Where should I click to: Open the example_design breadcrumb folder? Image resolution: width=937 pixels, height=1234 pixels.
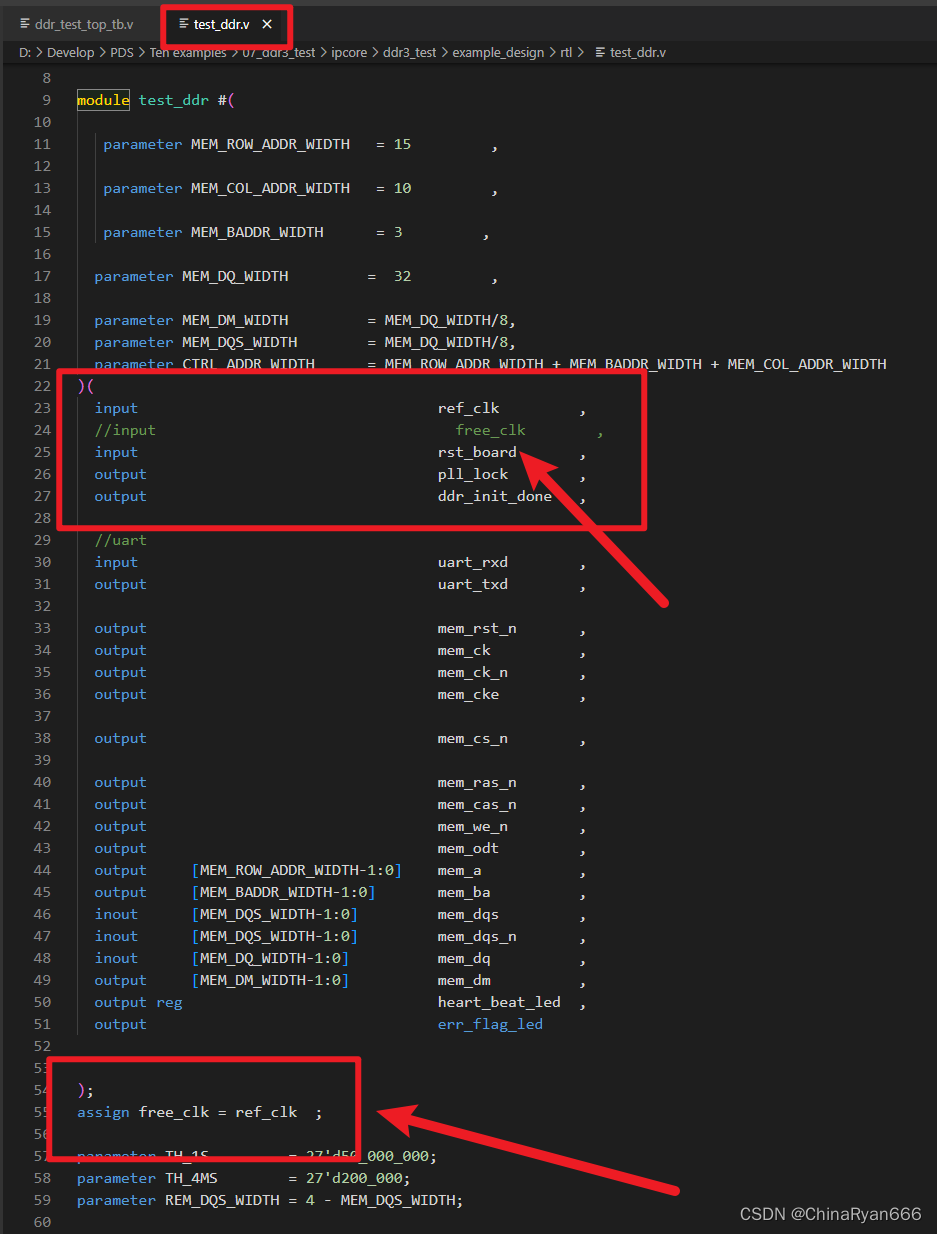[x=498, y=52]
